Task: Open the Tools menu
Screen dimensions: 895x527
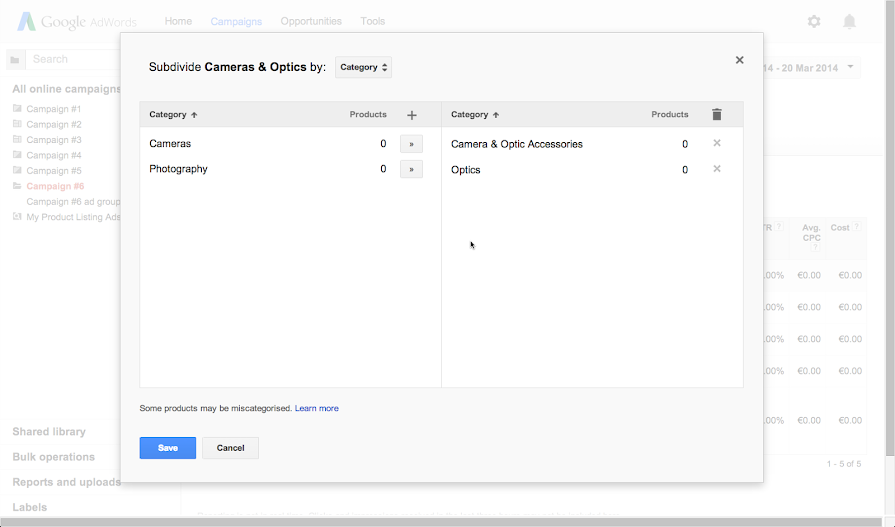Action: click(373, 21)
